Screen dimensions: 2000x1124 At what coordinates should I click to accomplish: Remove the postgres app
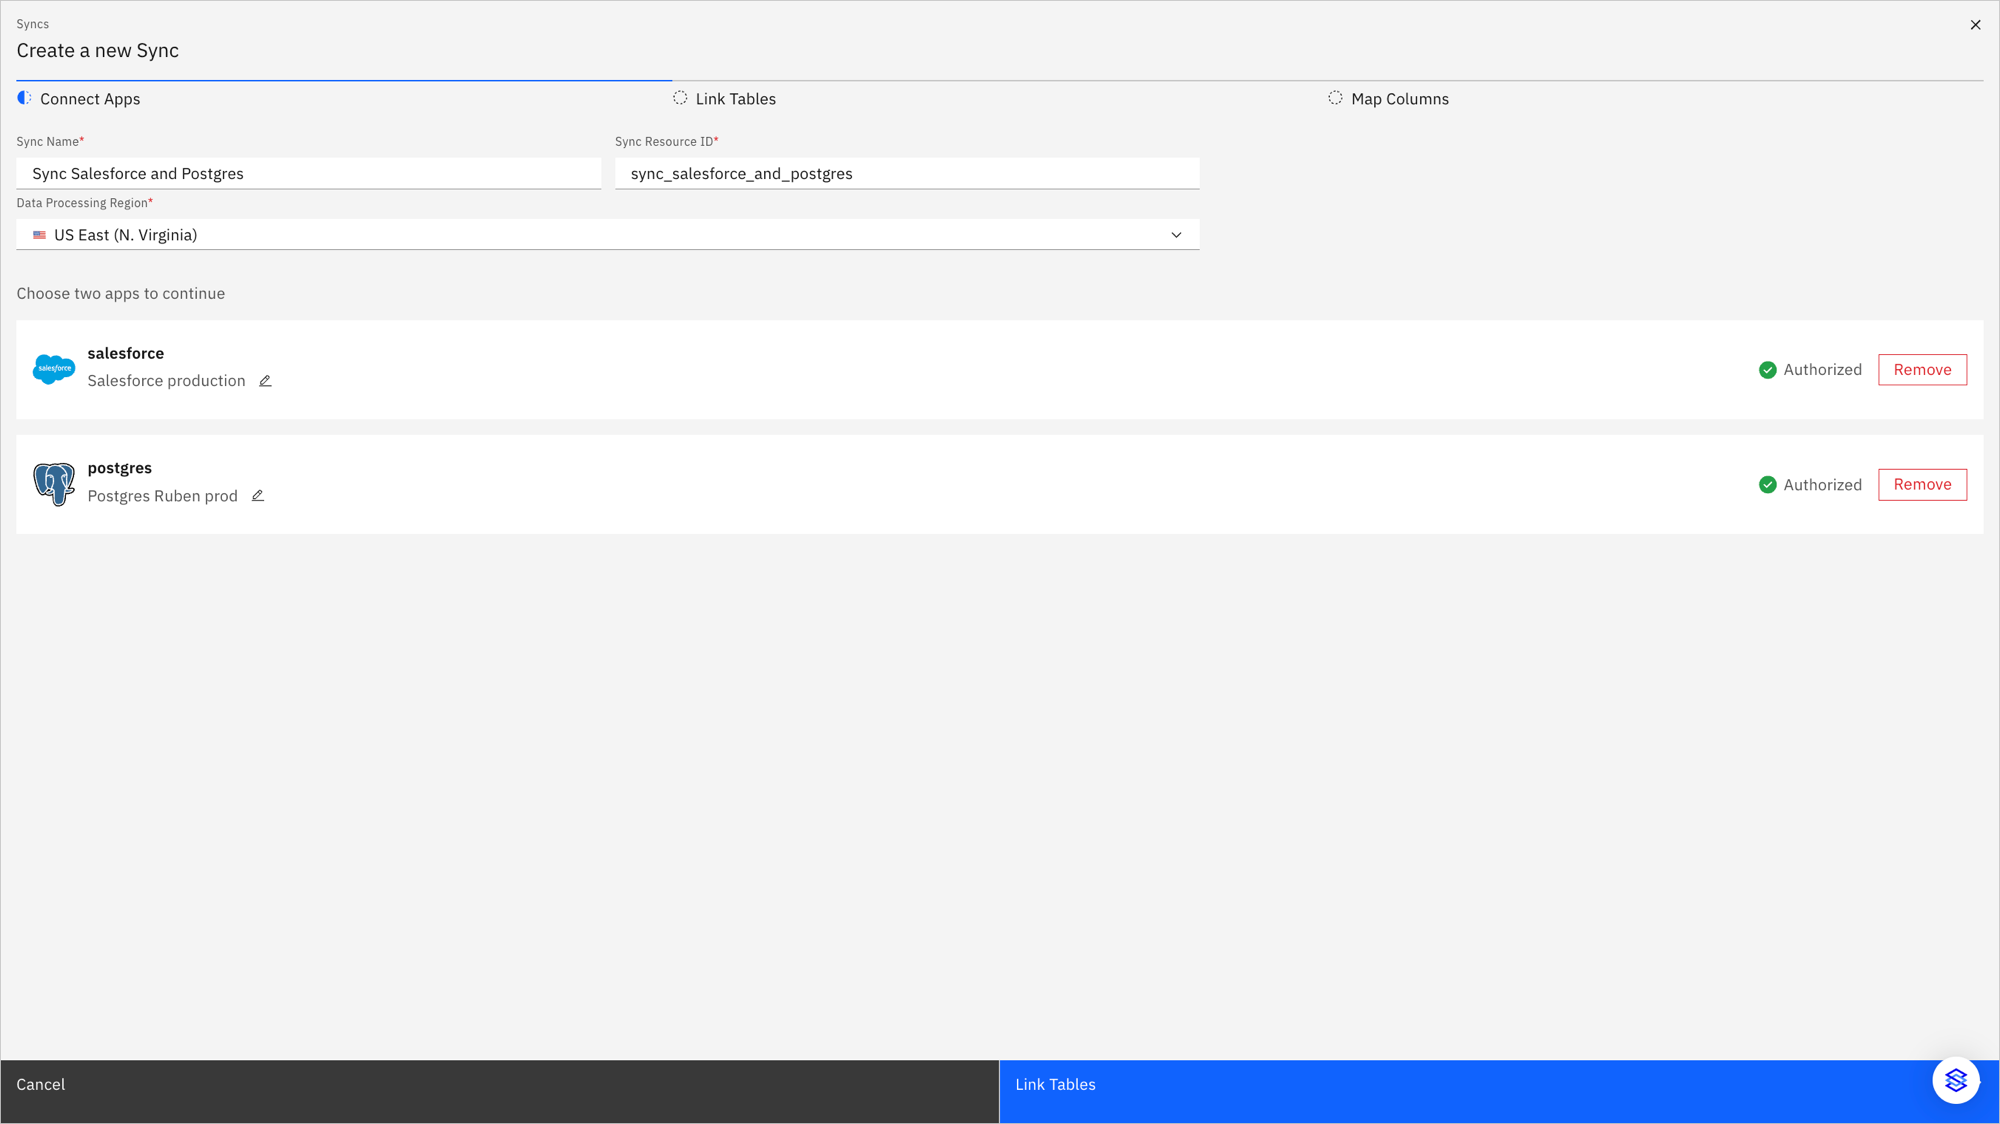(1922, 485)
